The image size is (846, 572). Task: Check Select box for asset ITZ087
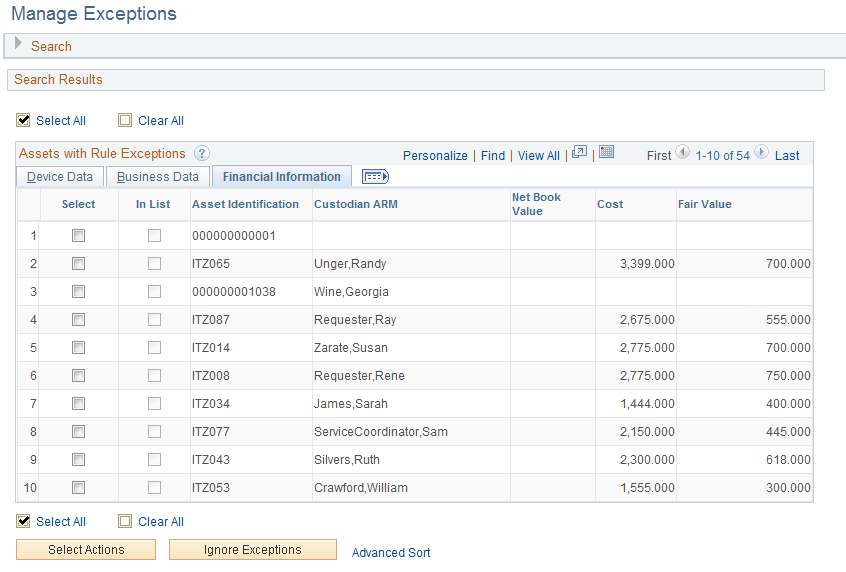[79, 319]
